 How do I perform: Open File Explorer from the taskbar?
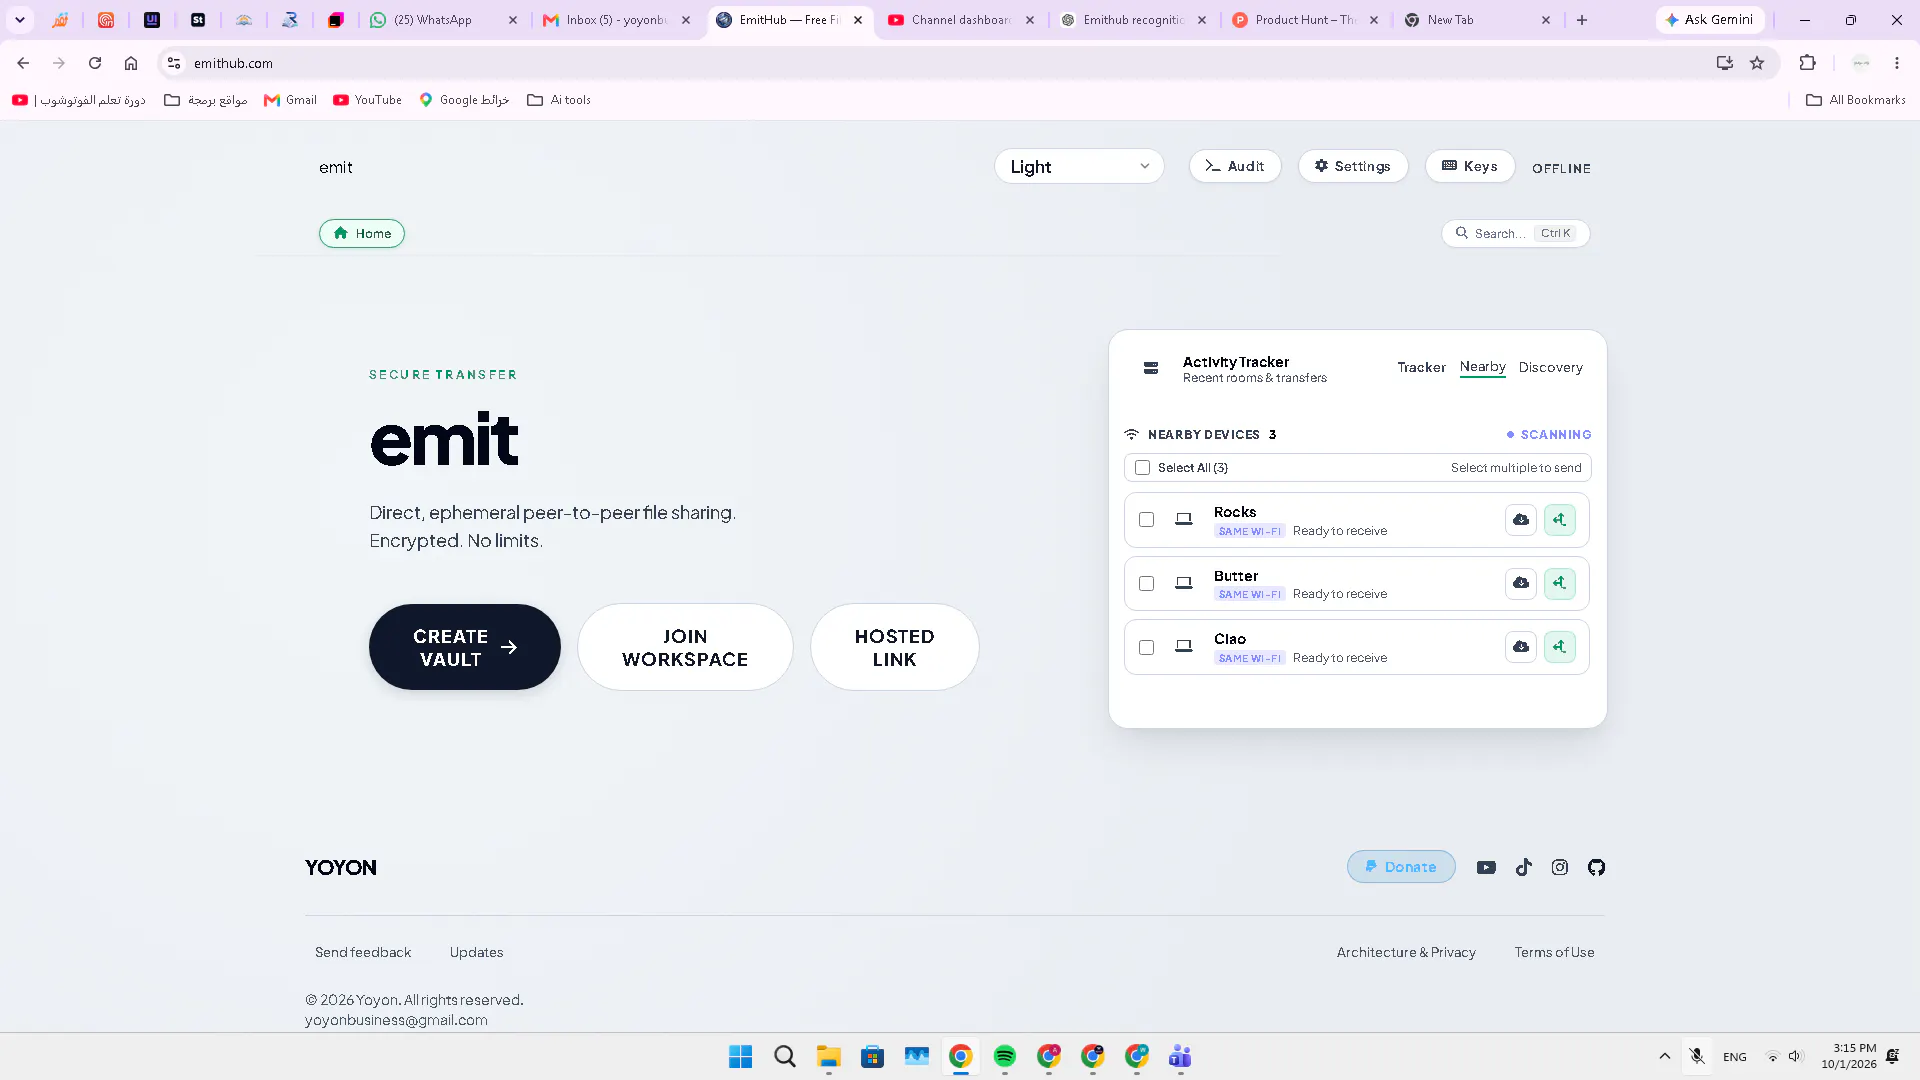[x=828, y=1056]
